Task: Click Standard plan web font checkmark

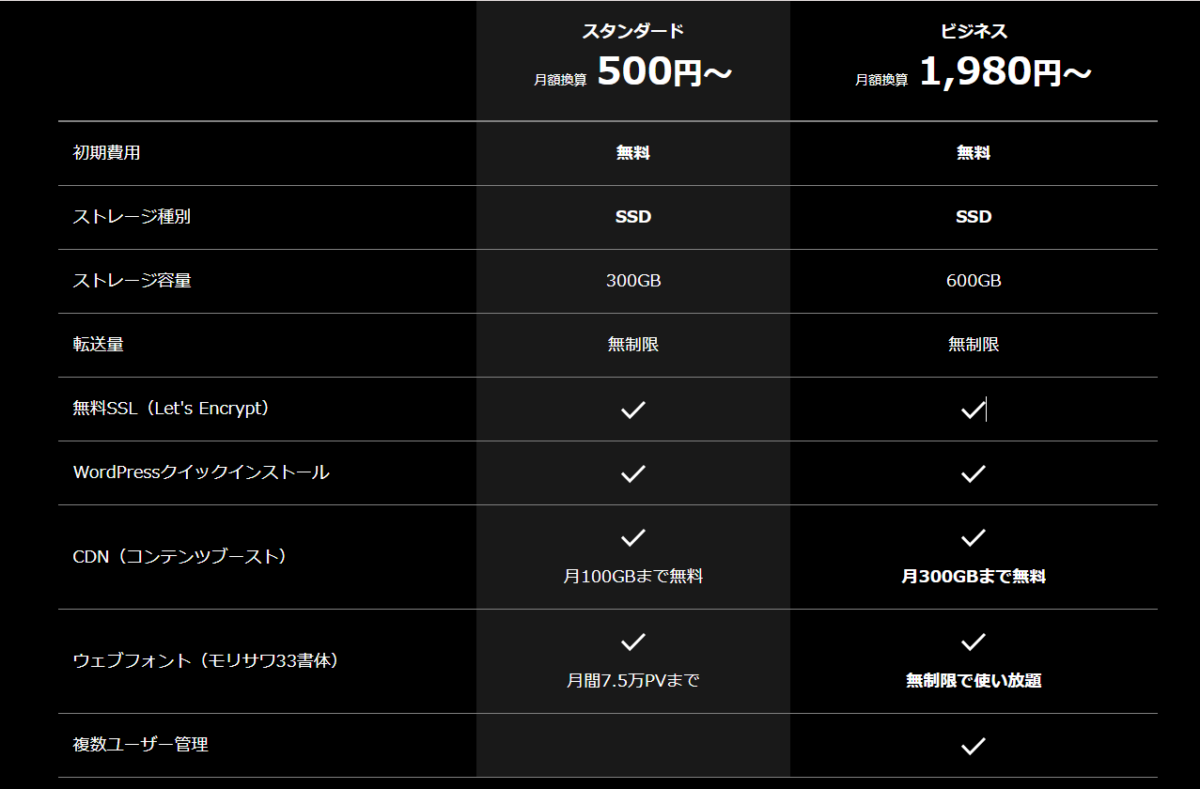Action: (633, 642)
